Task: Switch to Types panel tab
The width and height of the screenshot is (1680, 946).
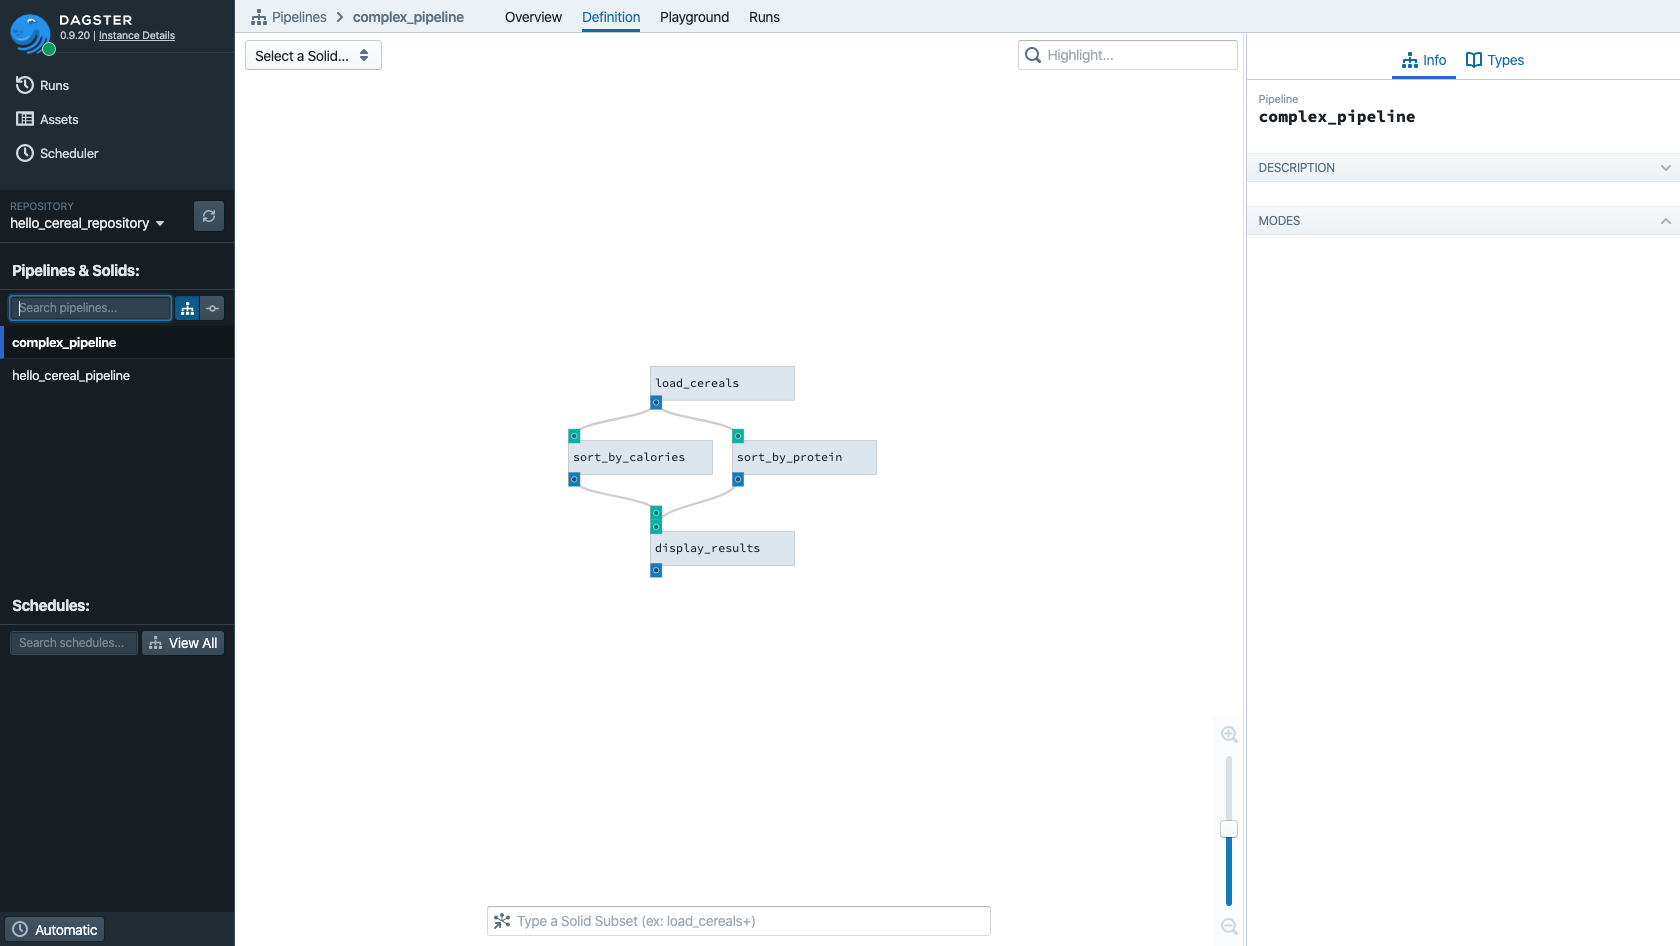Action: (1495, 60)
